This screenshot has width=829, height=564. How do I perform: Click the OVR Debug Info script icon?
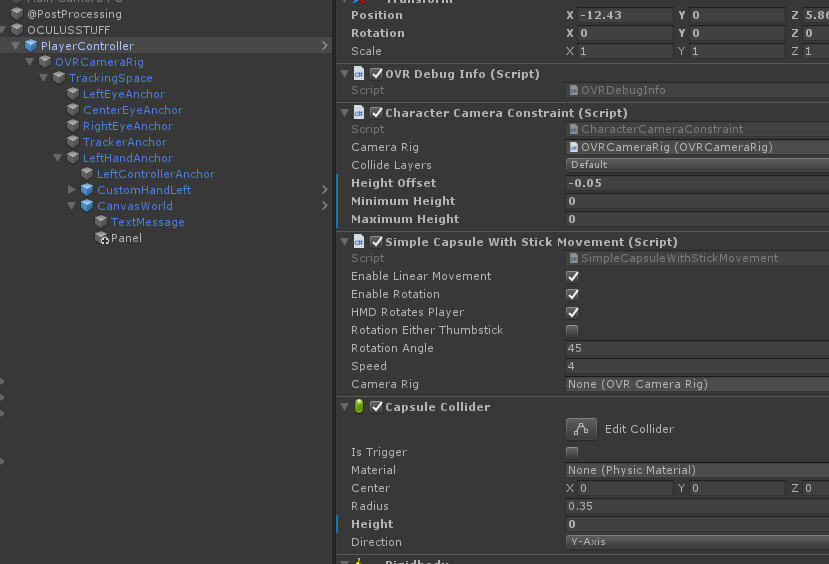(359, 73)
